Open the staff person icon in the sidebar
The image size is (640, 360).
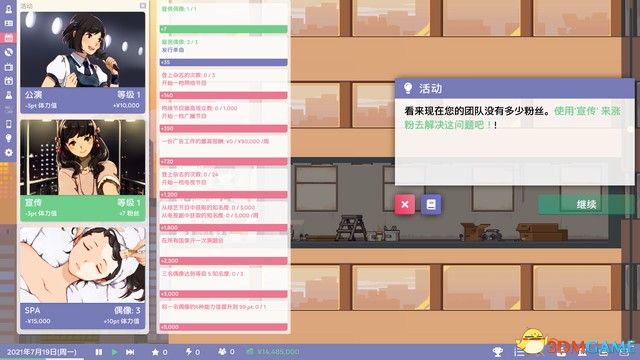point(8,95)
